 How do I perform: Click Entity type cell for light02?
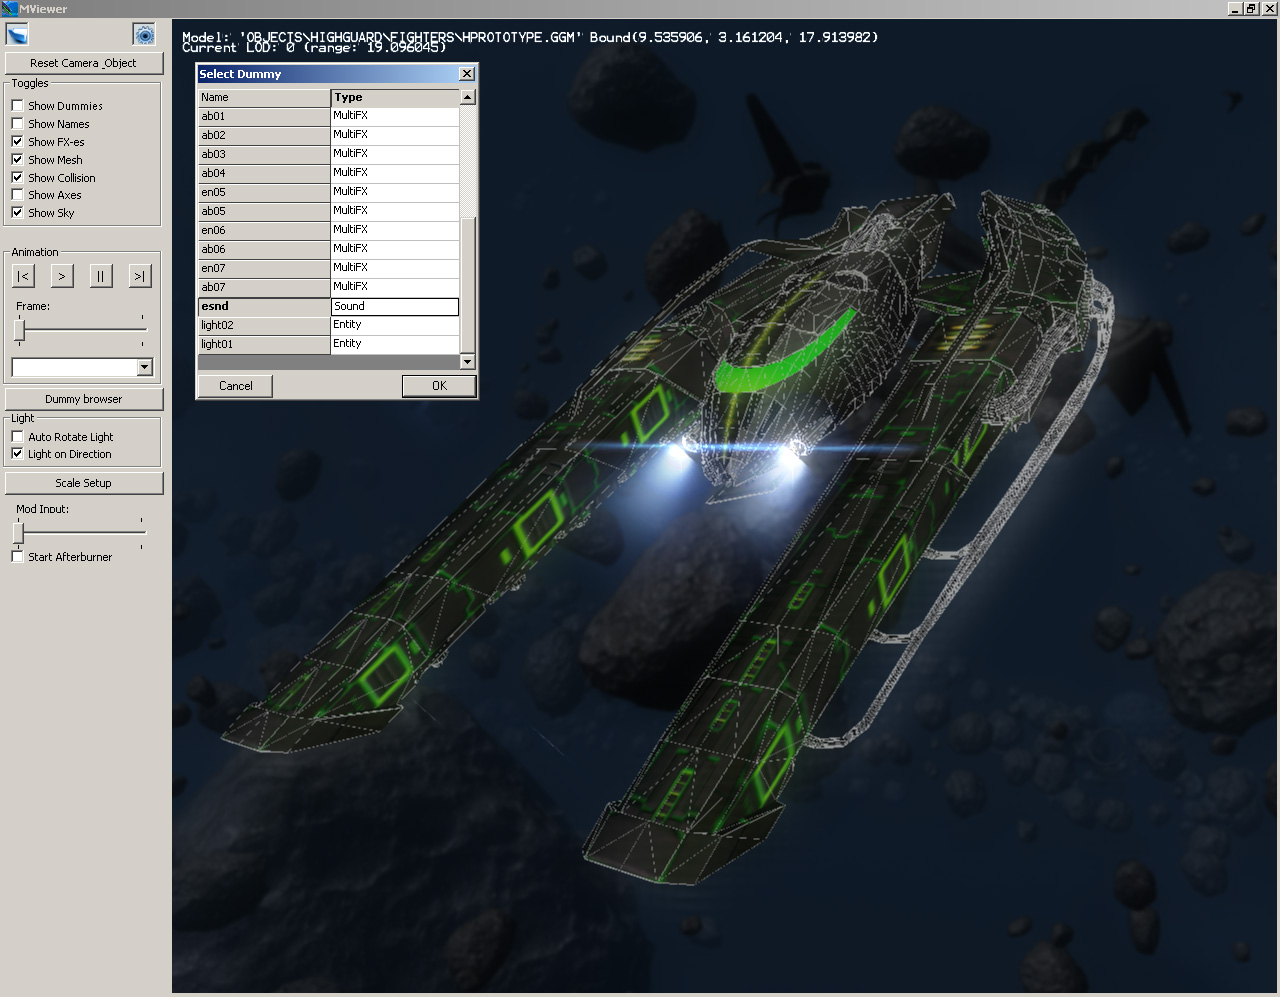pyautogui.click(x=395, y=325)
